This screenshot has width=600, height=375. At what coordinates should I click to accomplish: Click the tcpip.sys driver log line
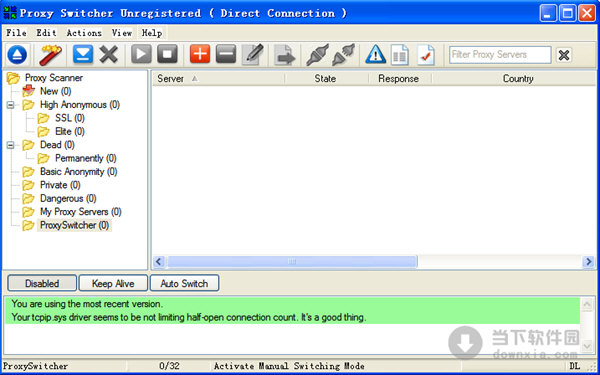[x=189, y=317]
